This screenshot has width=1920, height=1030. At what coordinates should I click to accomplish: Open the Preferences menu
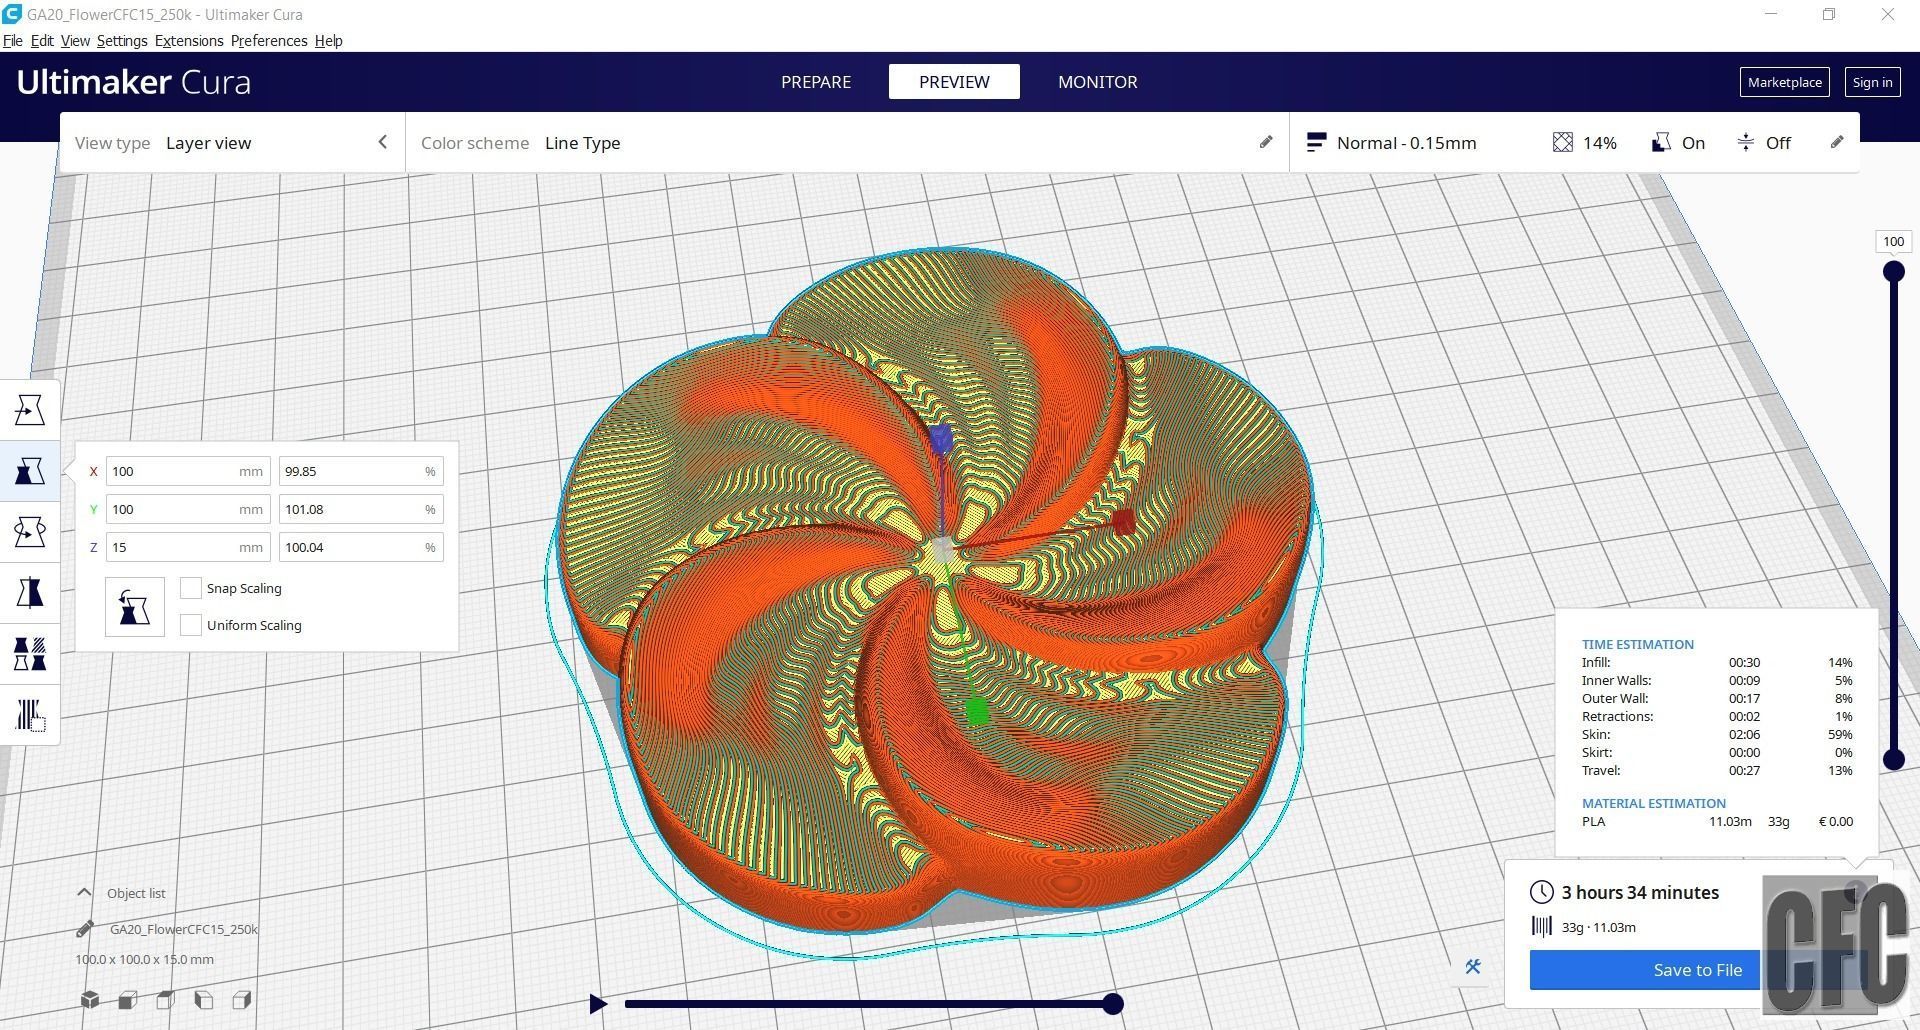[x=269, y=41]
